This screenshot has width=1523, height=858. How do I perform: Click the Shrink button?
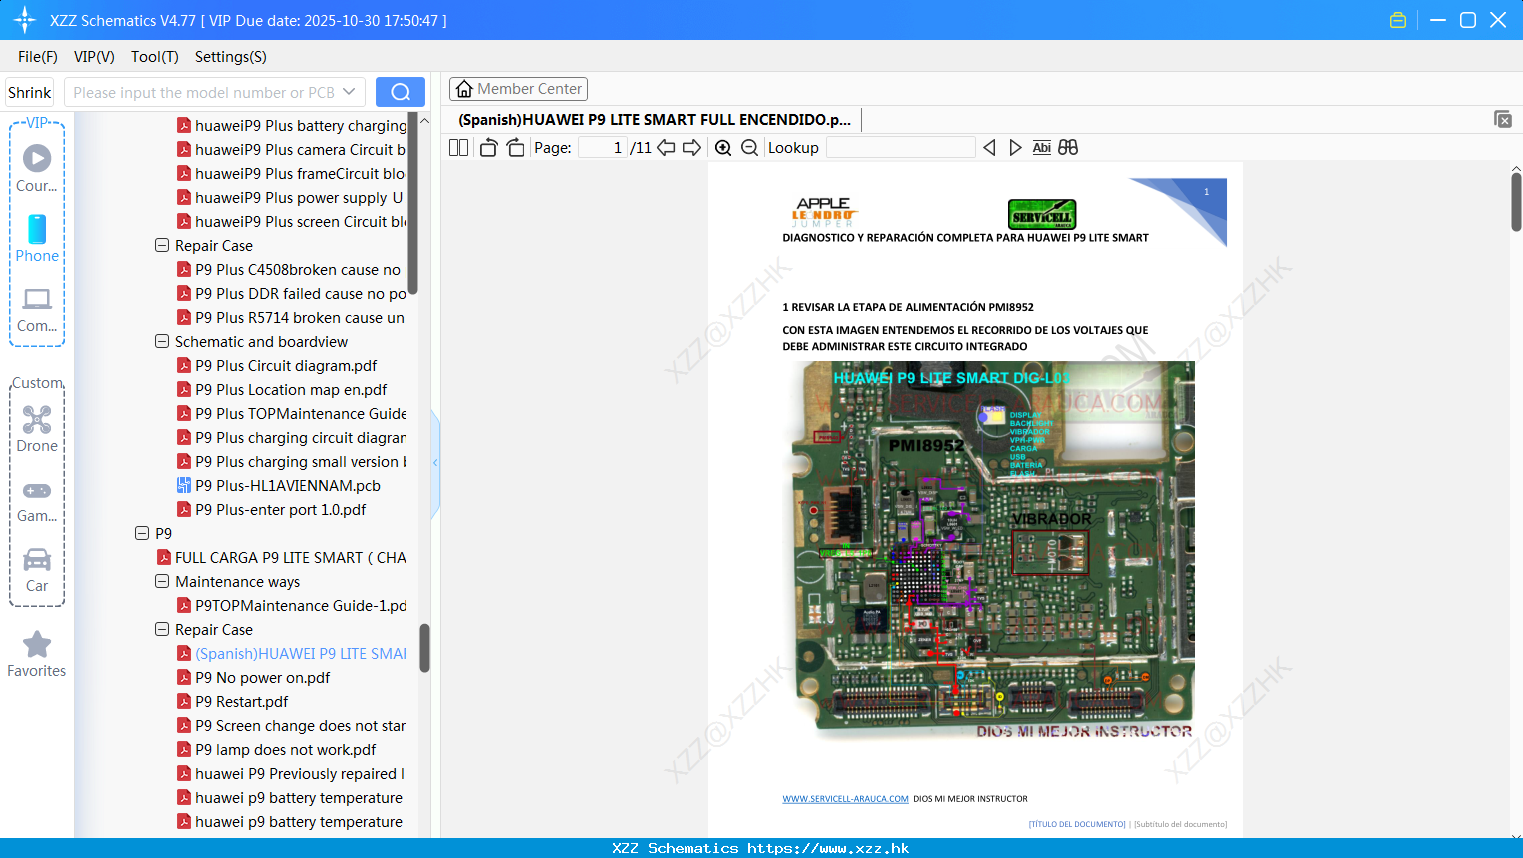[x=30, y=92]
